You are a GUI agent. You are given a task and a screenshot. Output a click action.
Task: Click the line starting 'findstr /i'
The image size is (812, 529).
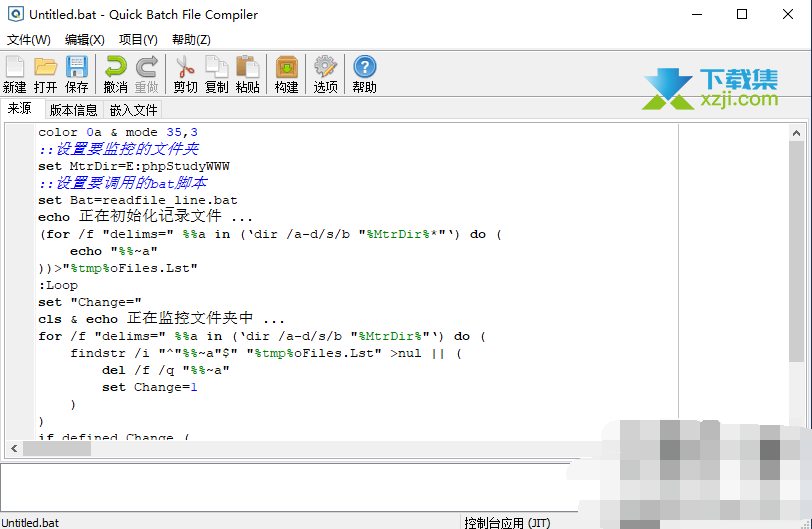pos(266,353)
